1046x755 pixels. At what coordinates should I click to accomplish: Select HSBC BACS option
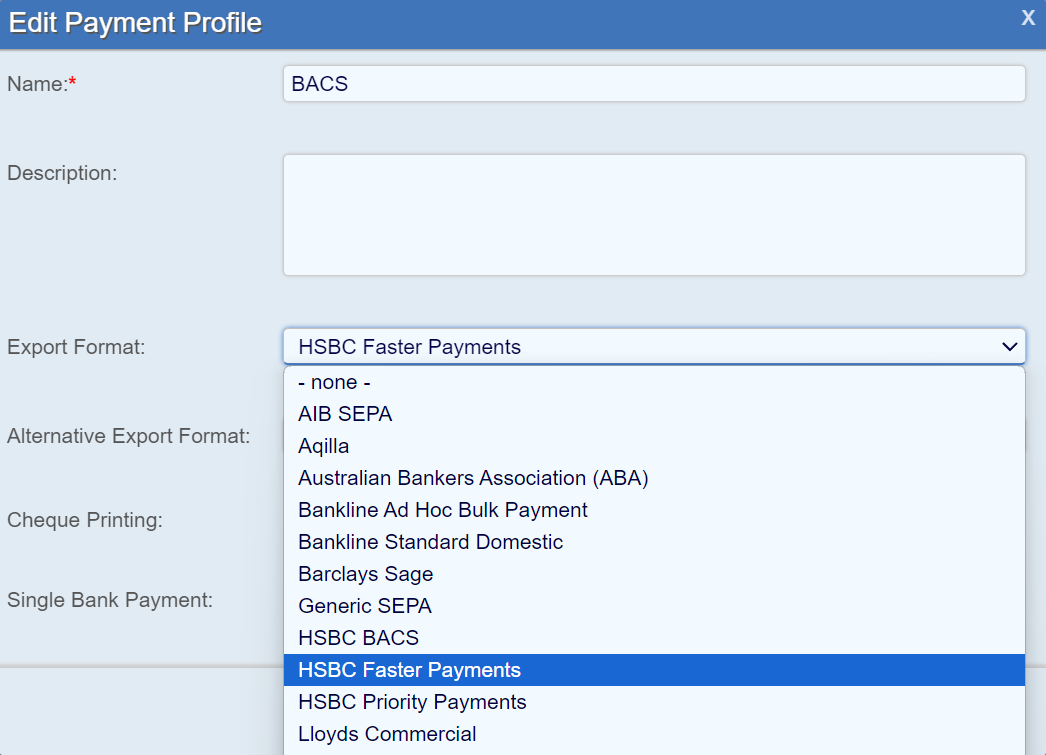click(x=358, y=638)
